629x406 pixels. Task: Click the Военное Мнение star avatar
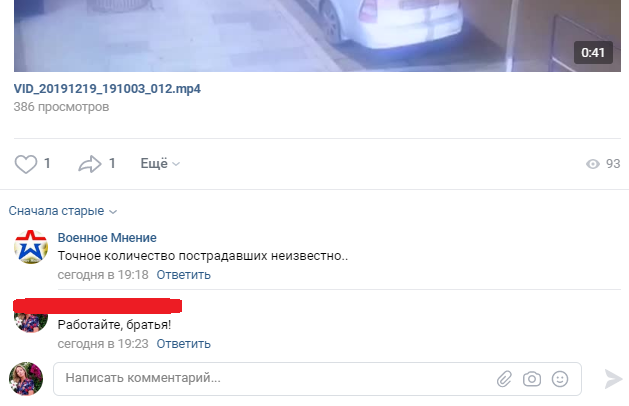[x=31, y=247]
